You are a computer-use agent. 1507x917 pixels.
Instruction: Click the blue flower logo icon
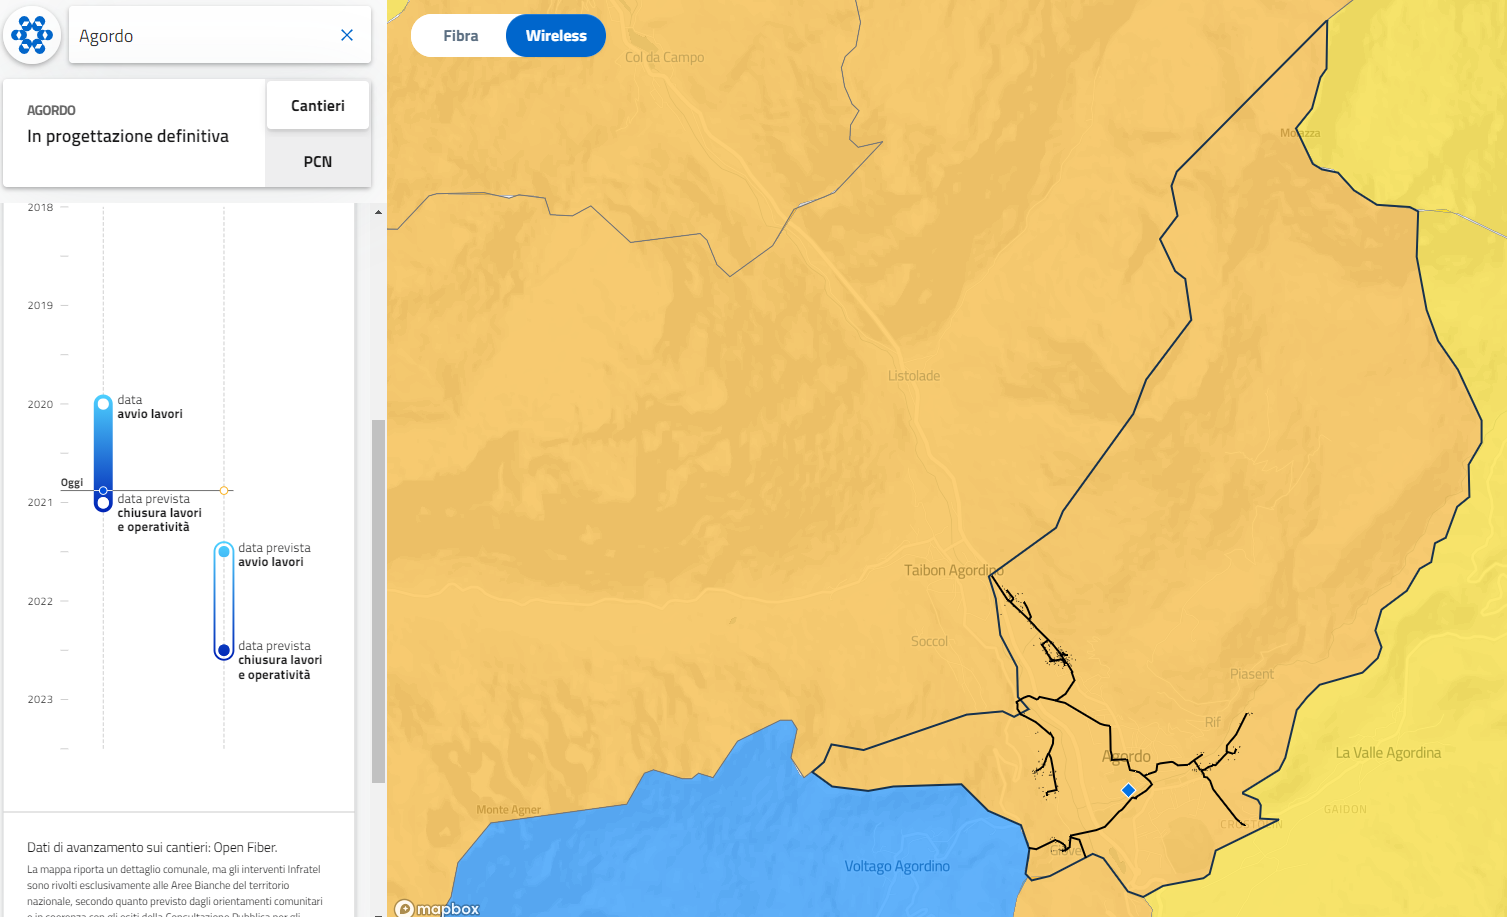pos(32,35)
